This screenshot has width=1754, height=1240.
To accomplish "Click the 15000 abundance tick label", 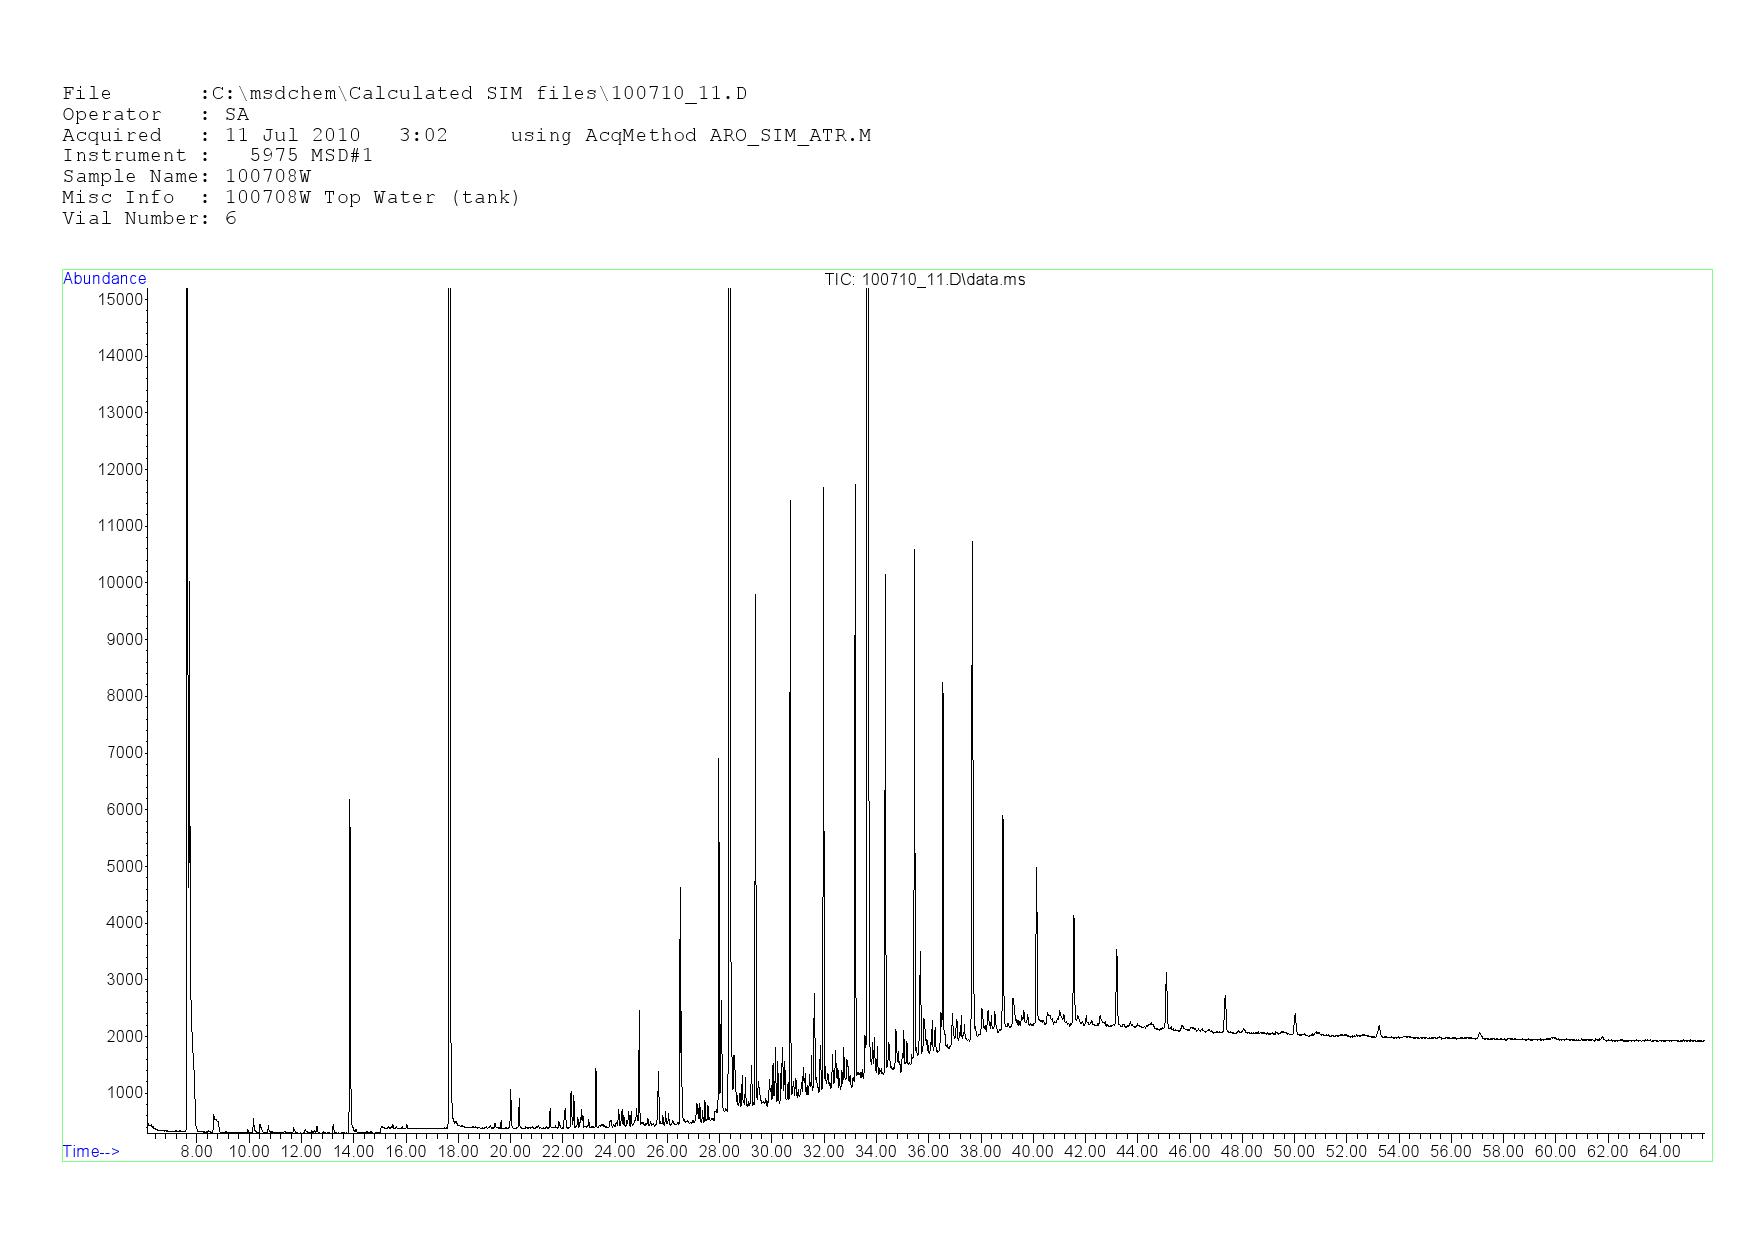I will click(x=120, y=299).
